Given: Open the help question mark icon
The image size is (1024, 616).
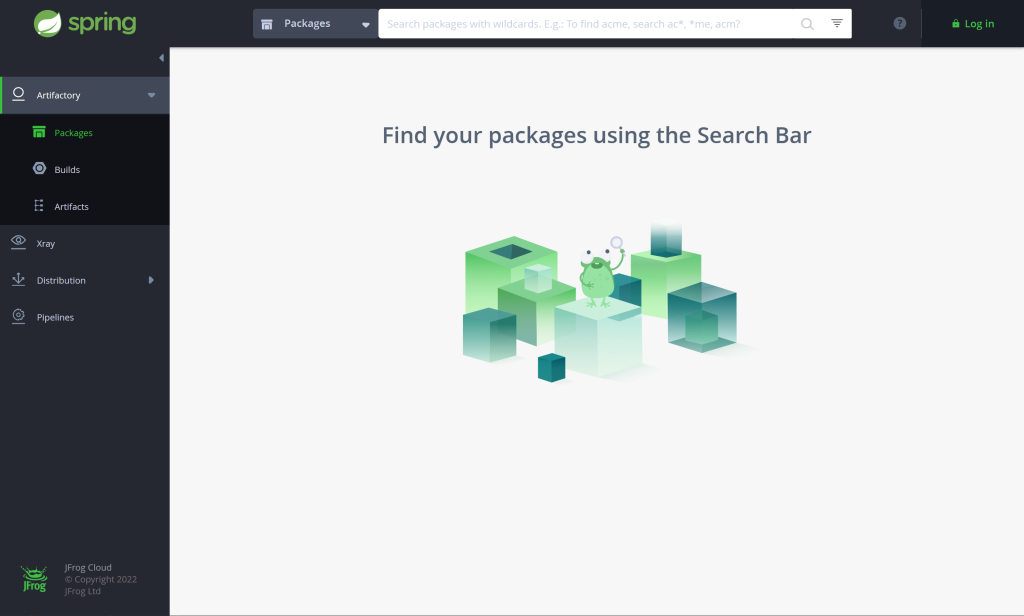Looking at the screenshot, I should coord(899,24).
